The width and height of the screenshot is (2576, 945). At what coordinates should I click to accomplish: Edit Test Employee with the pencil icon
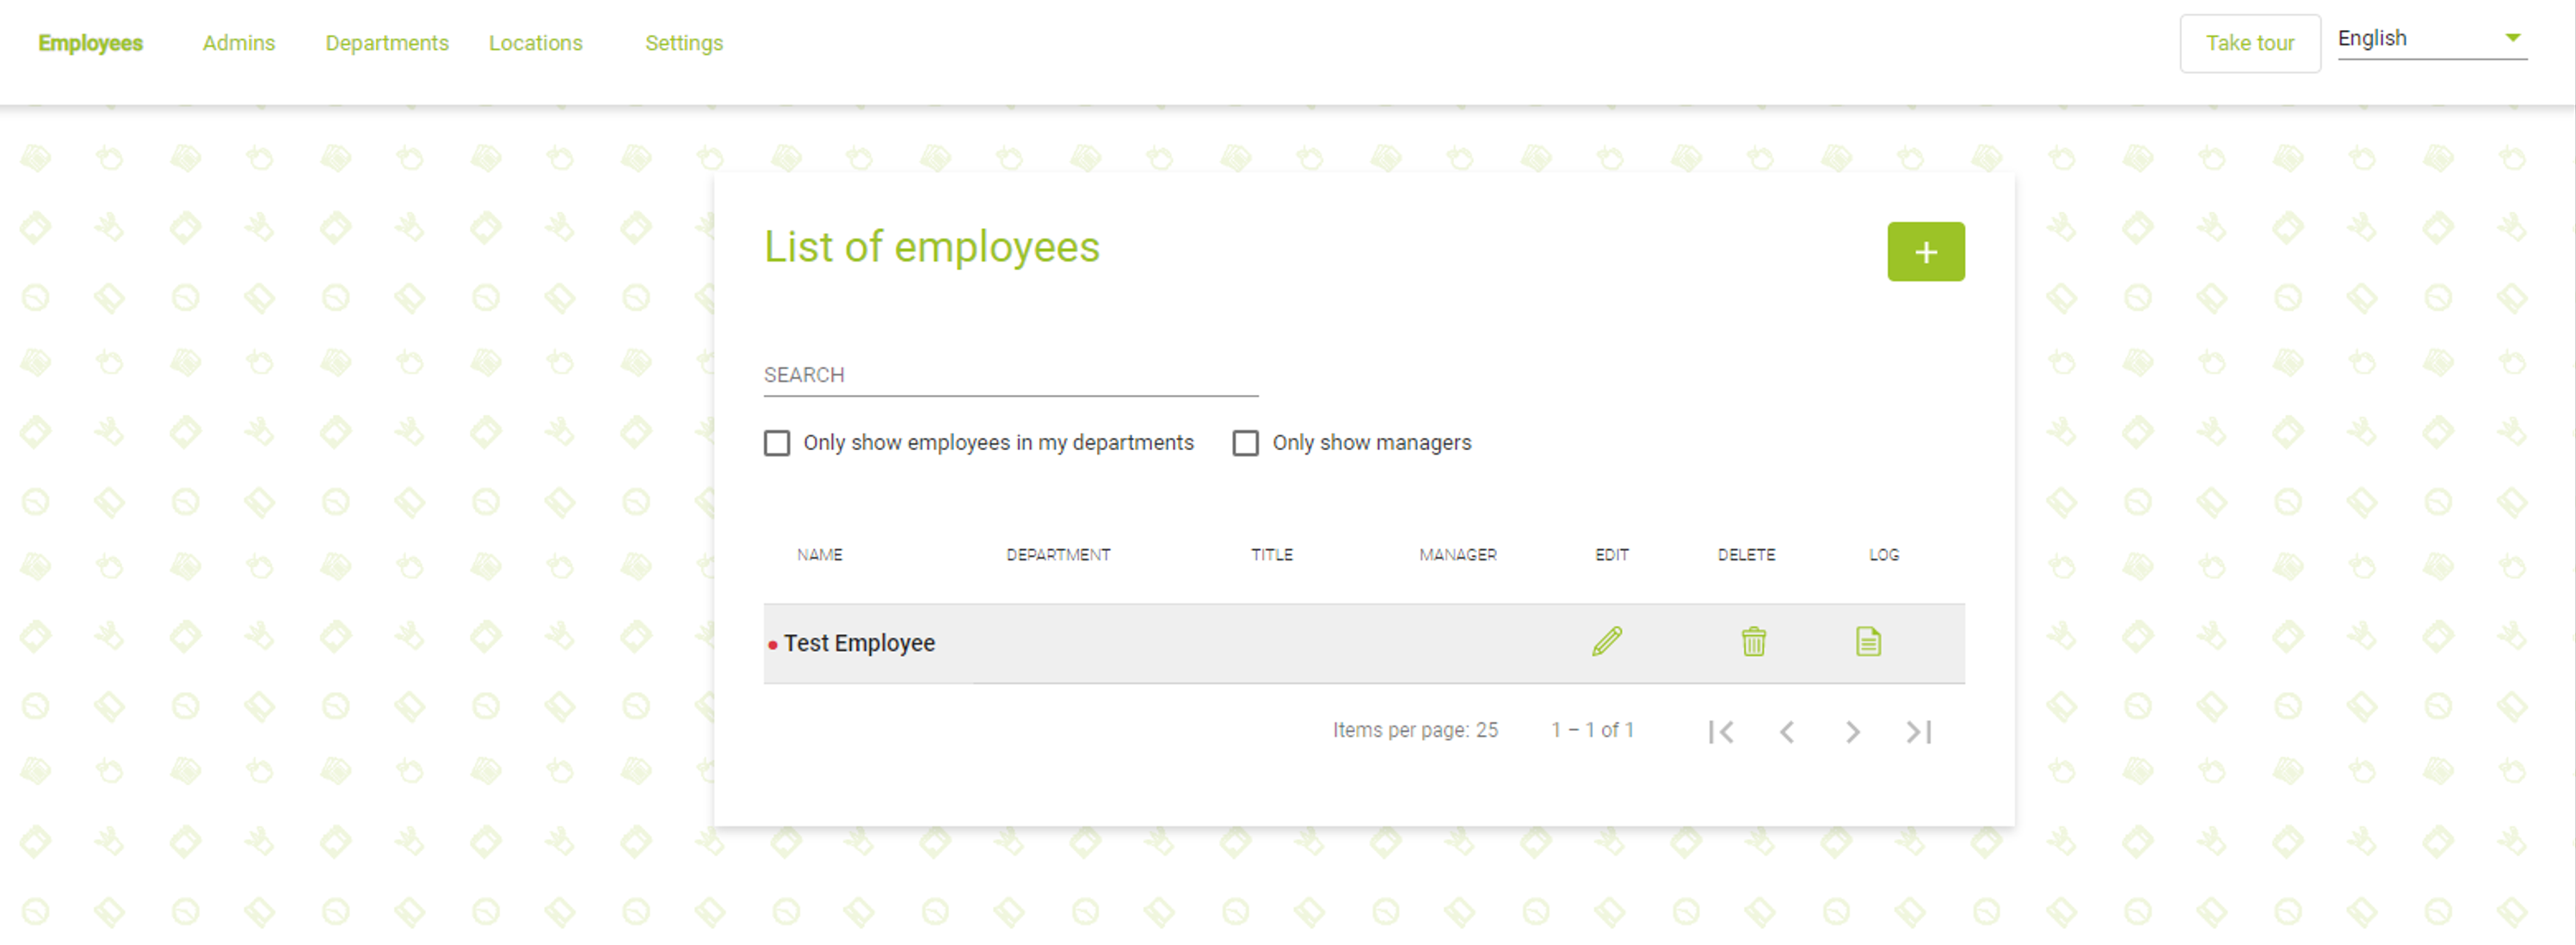[1607, 641]
